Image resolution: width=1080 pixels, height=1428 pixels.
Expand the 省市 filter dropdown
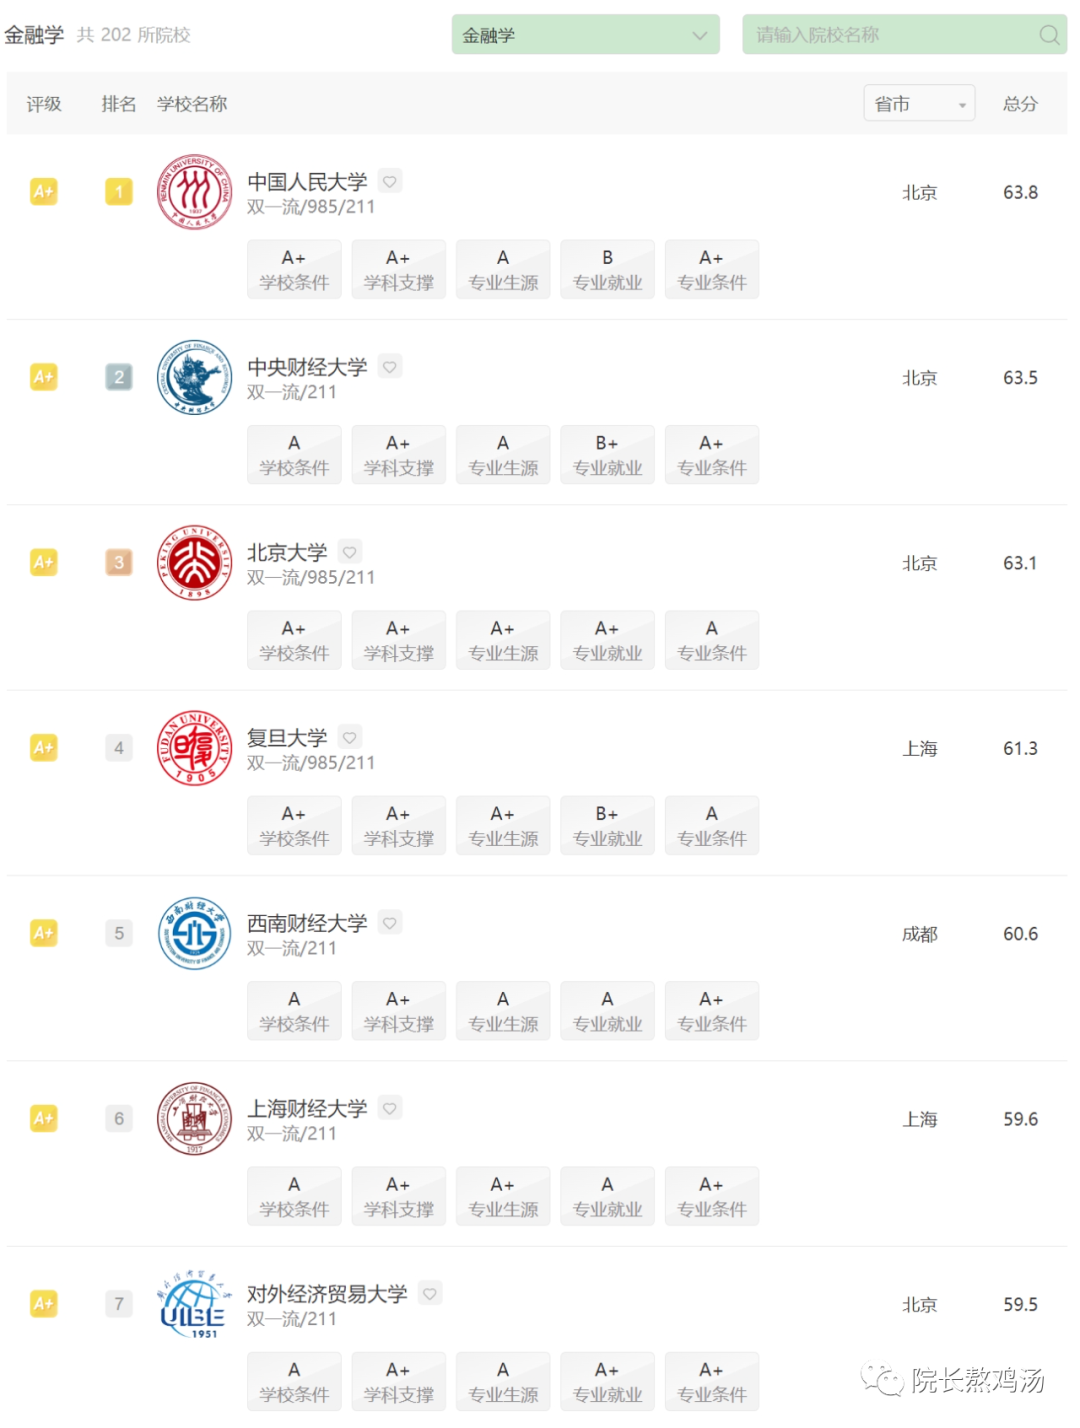point(919,104)
